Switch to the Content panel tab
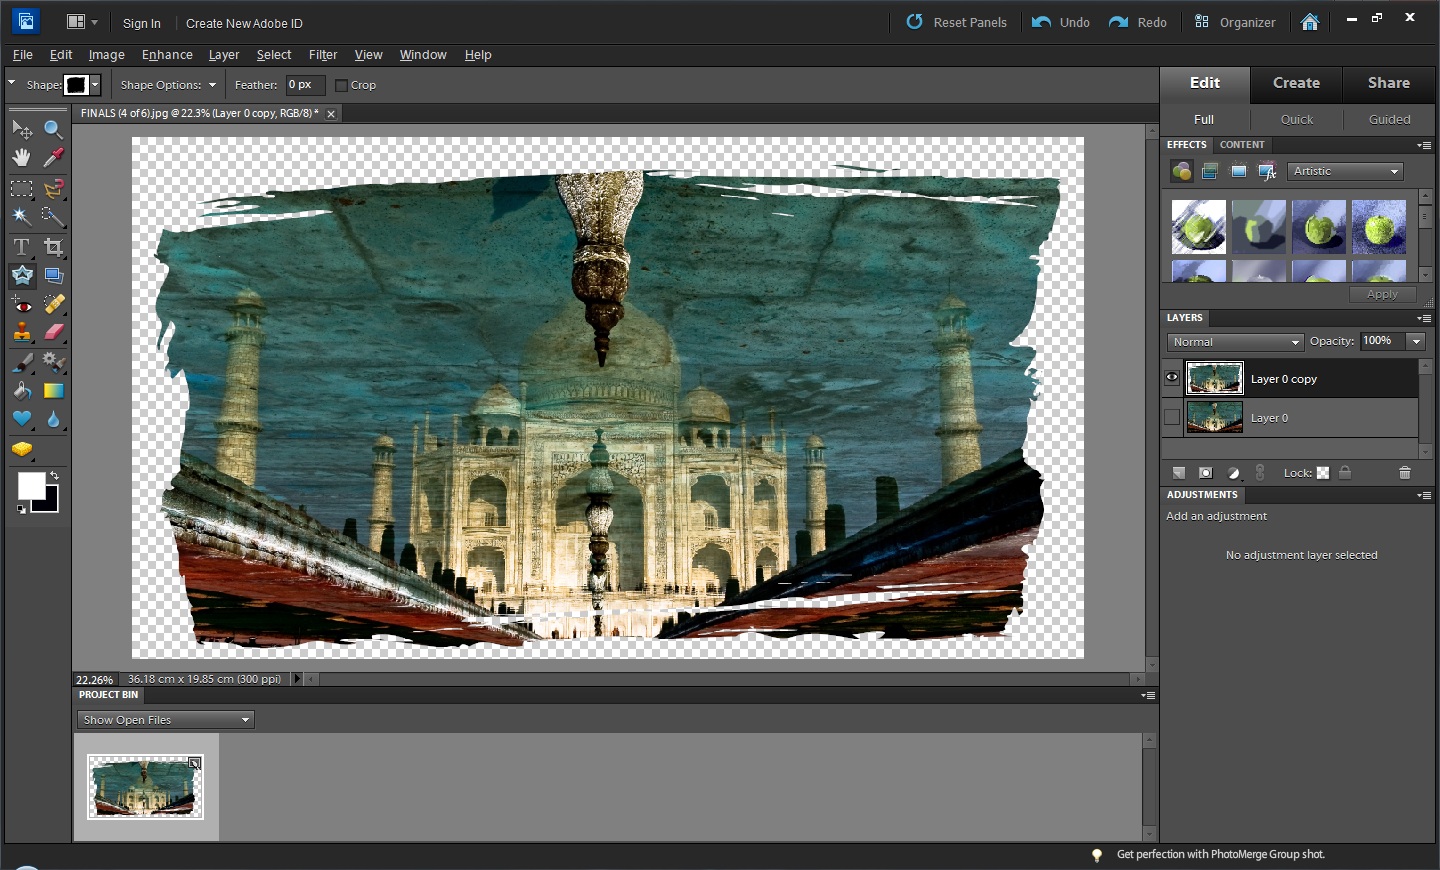Screen dimensions: 1440x870 [1242, 145]
